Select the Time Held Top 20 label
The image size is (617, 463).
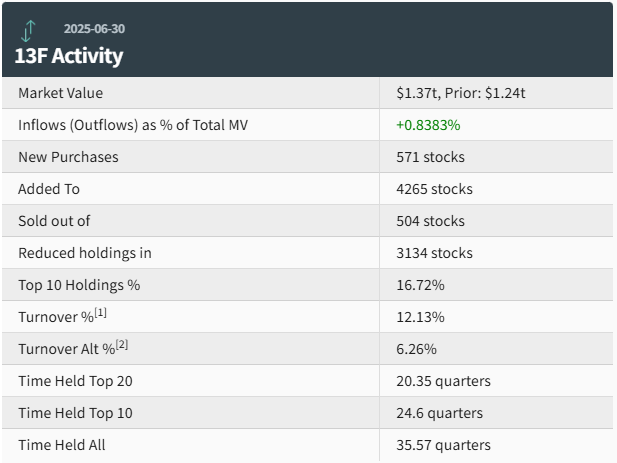pyautogui.click(x=75, y=381)
